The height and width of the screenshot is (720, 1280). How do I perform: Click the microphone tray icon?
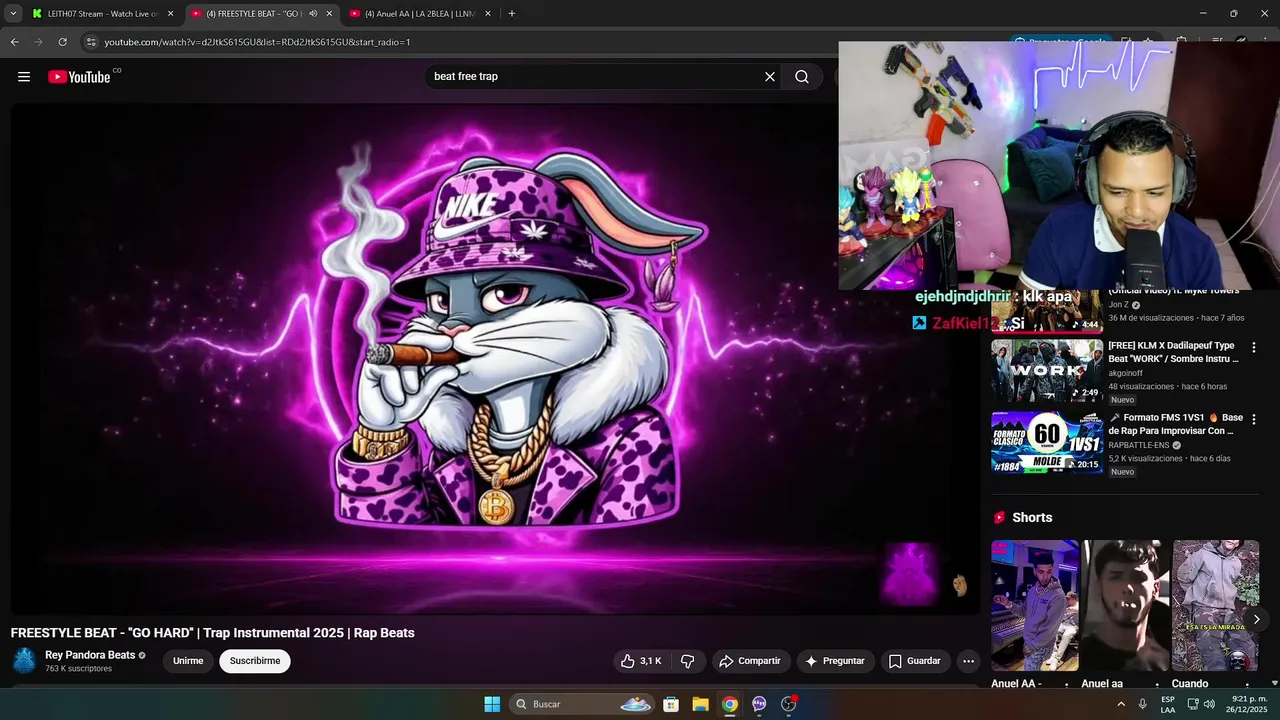(x=1143, y=704)
